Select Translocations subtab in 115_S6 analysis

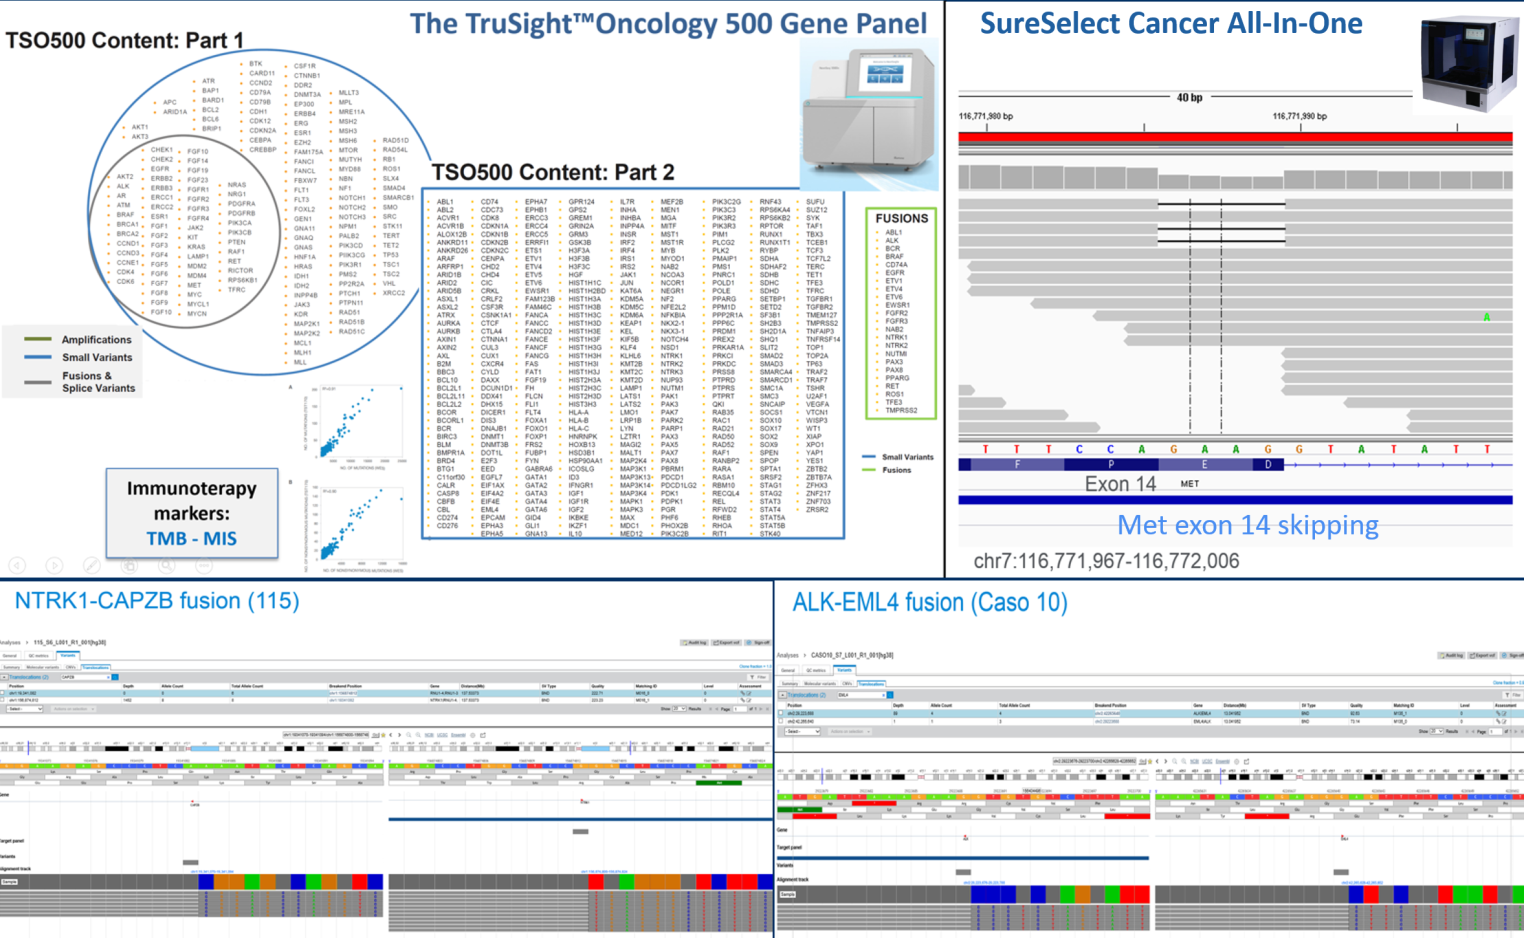tap(96, 667)
